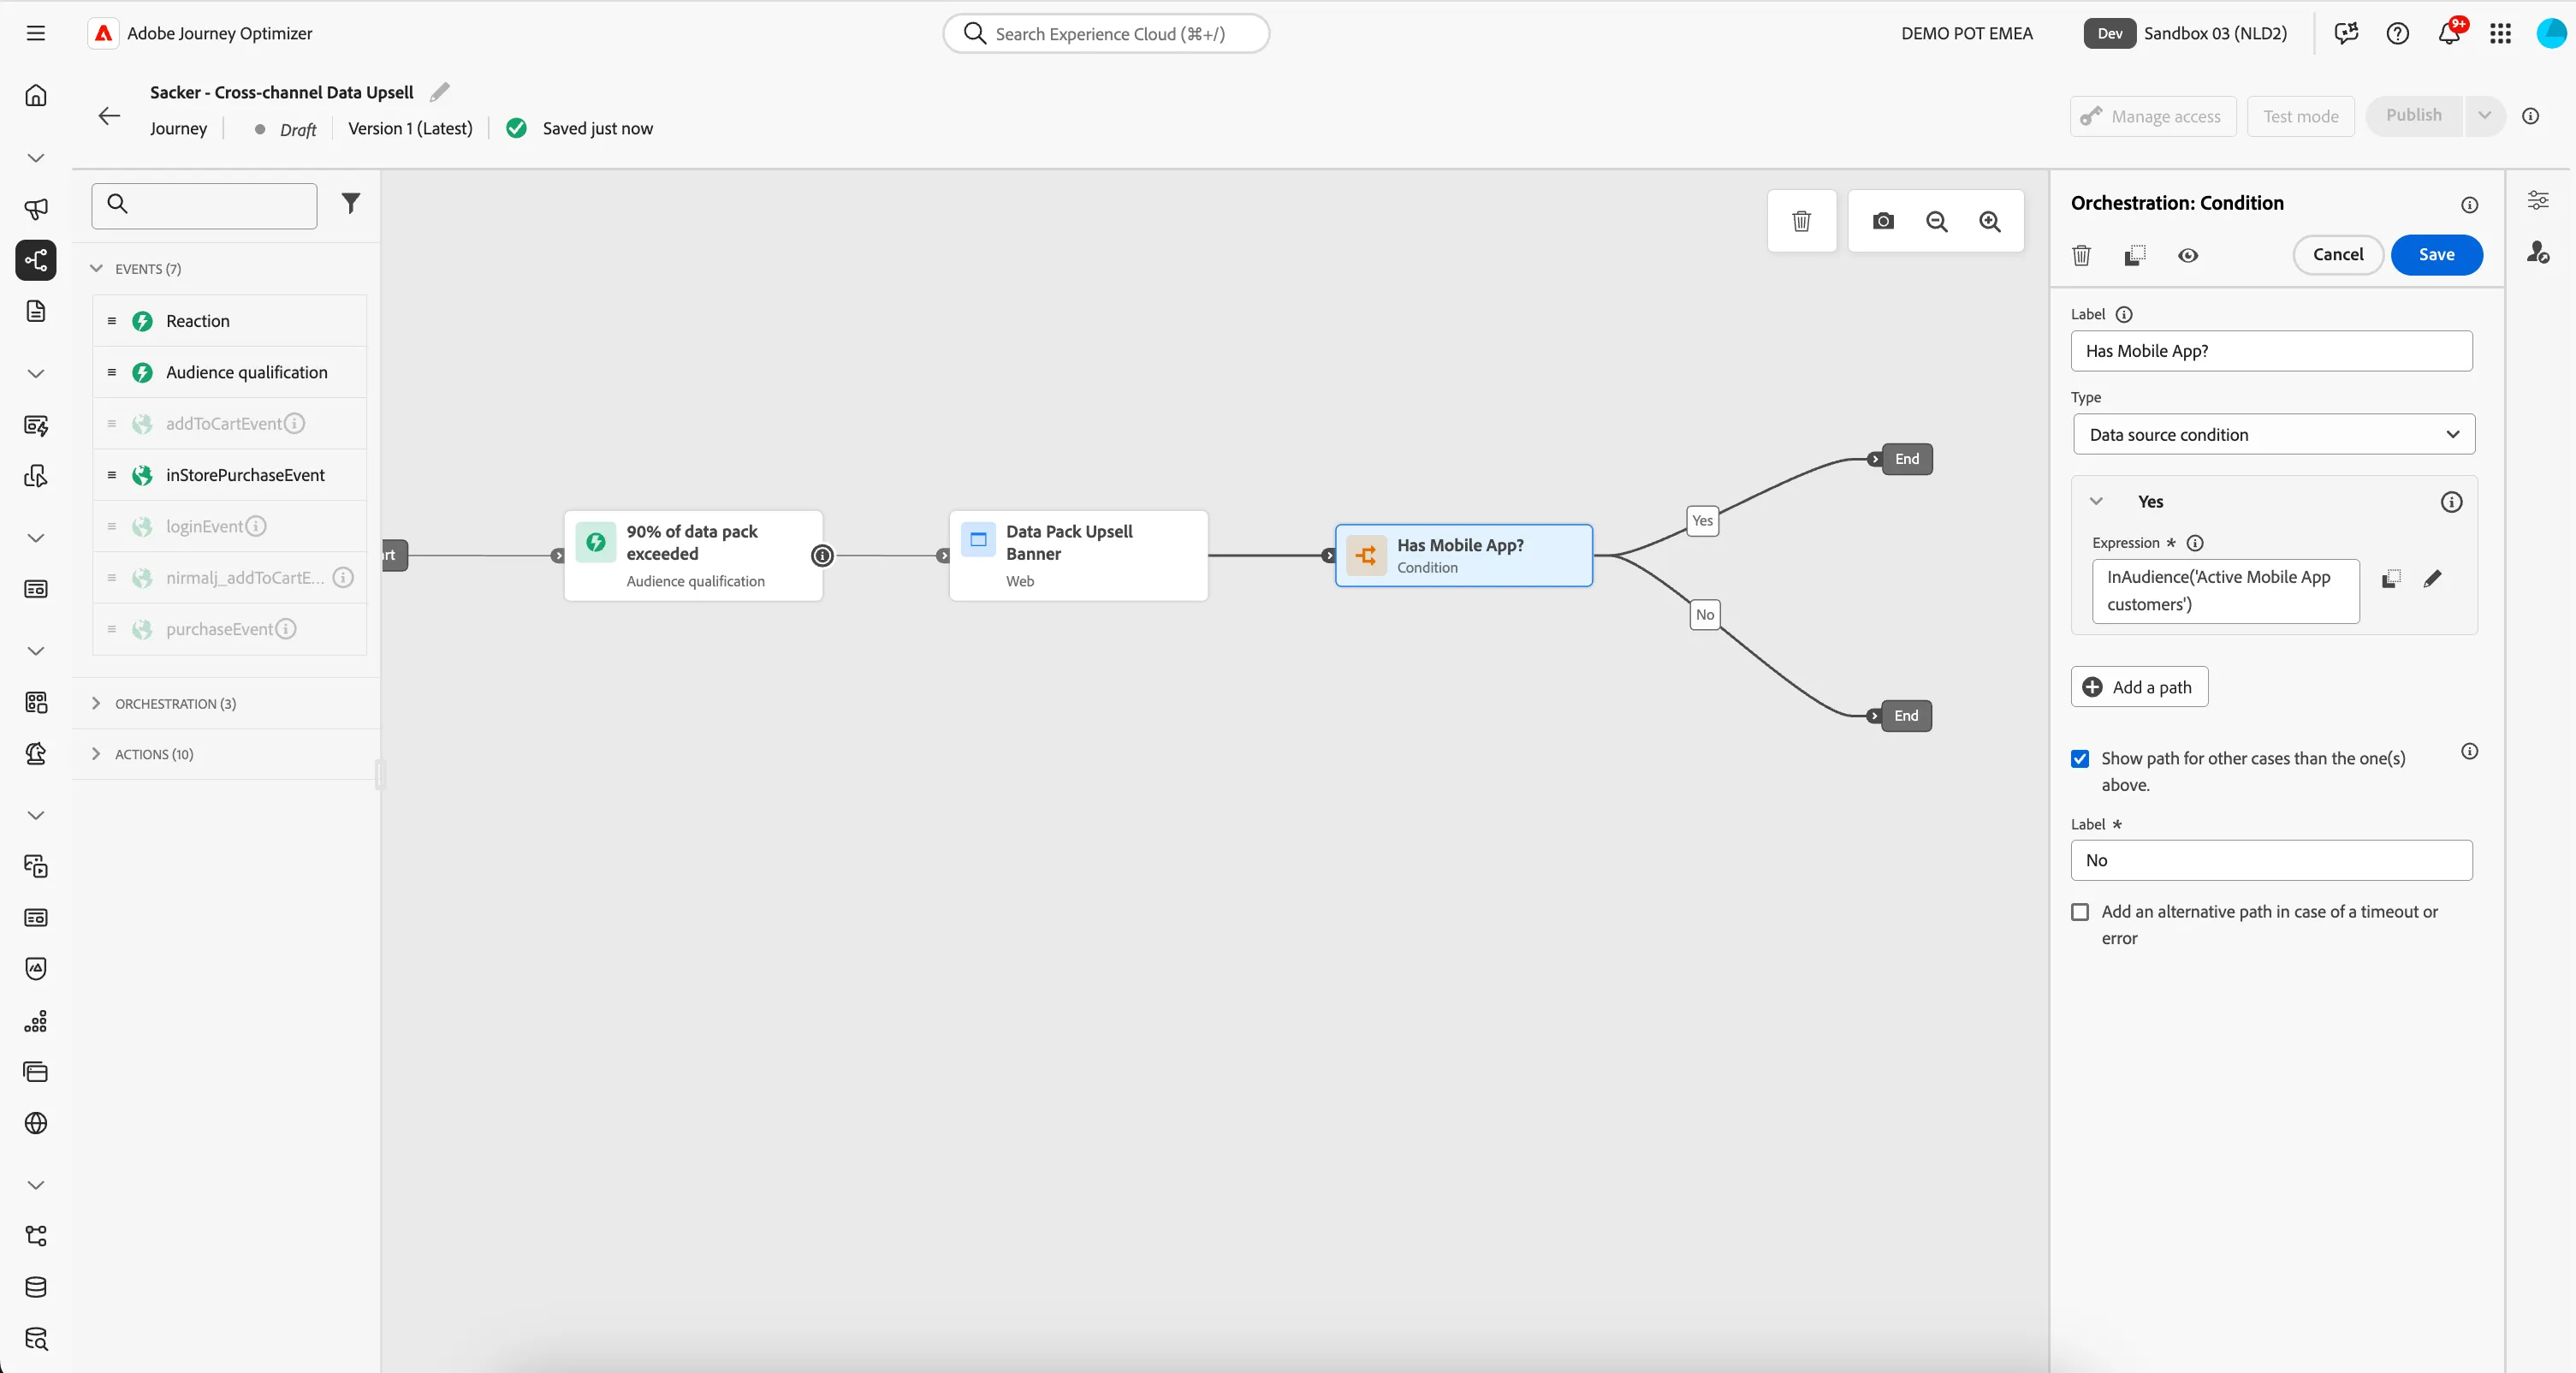This screenshot has width=2576, height=1373.
Task: Click the Cancel button
Action: tap(2338, 255)
